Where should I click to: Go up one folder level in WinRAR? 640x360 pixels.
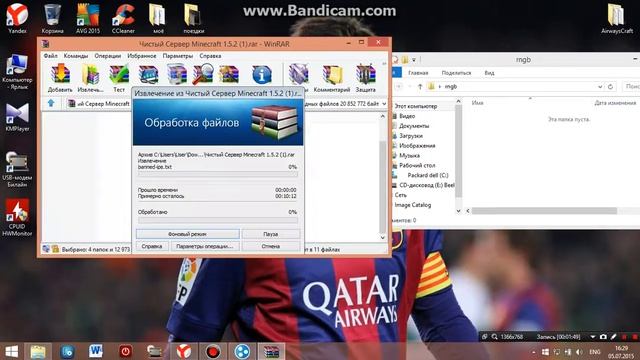pyautogui.click(x=51, y=103)
